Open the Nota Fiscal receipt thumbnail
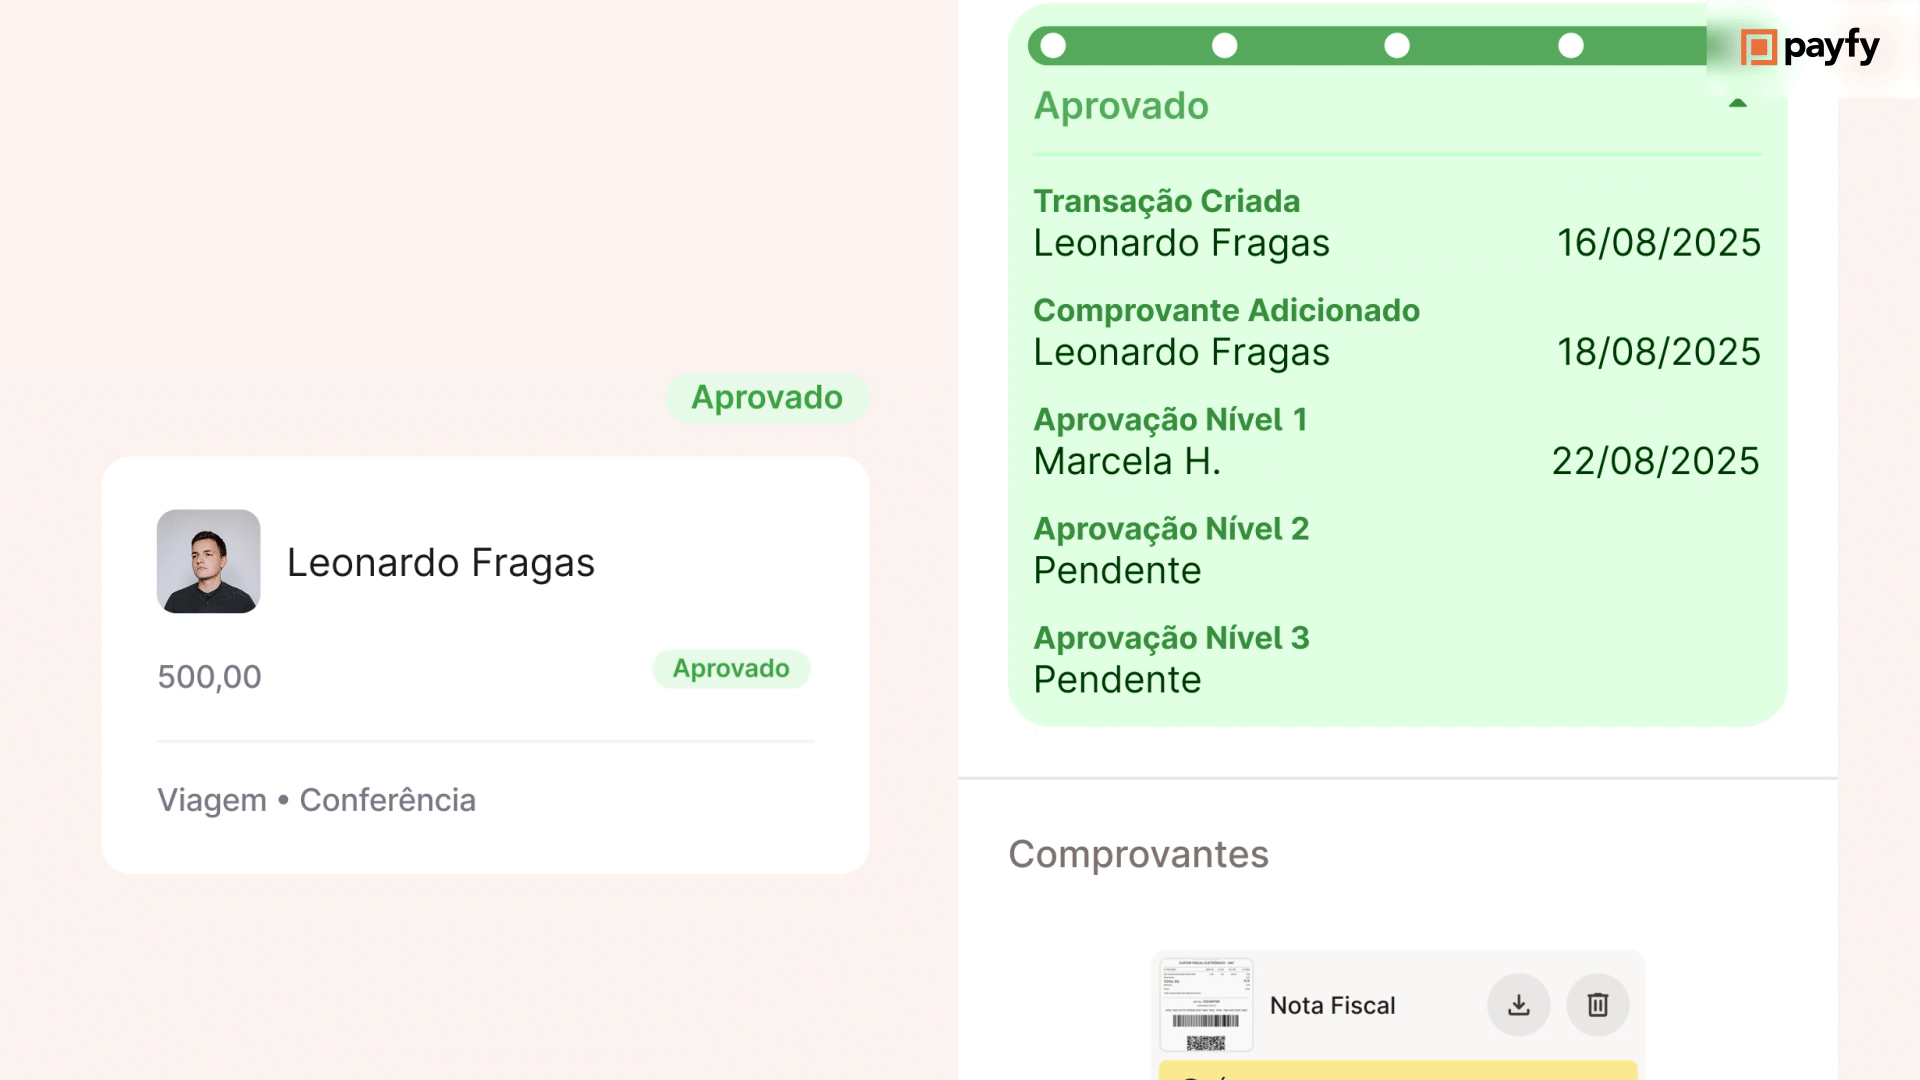Image resolution: width=1920 pixels, height=1080 pixels. tap(1206, 1005)
